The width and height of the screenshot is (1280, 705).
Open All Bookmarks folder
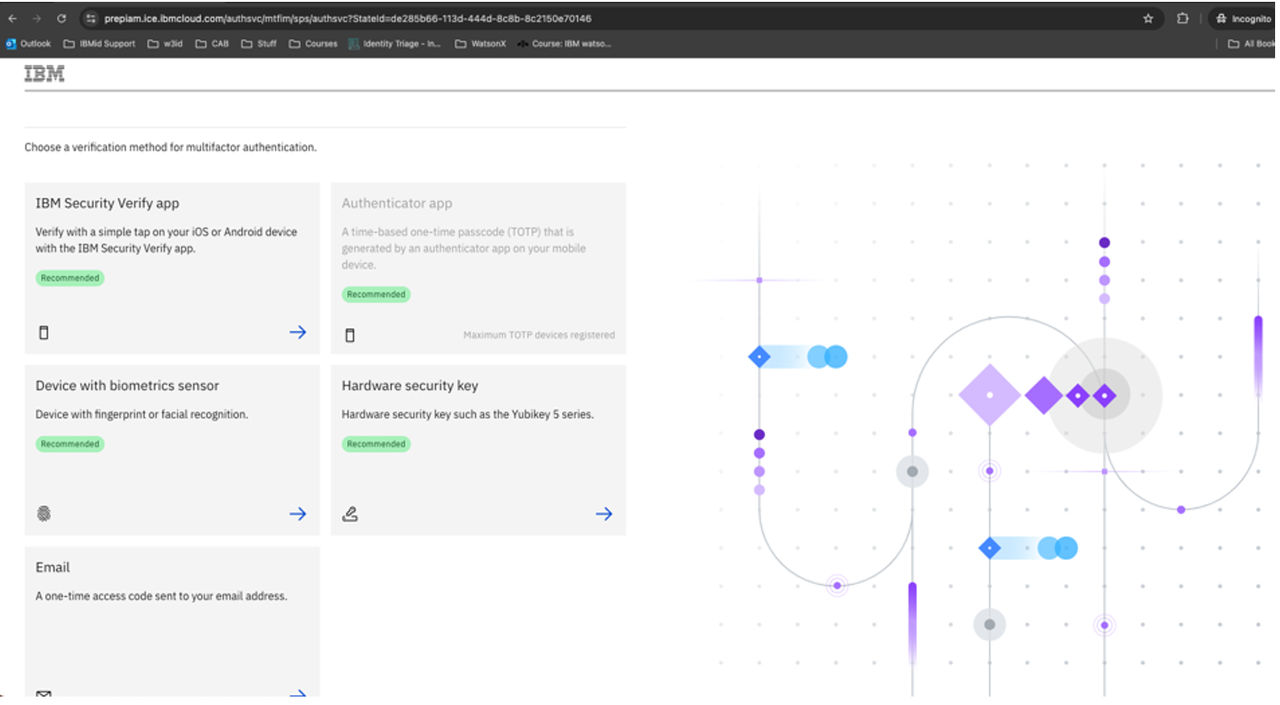(1251, 44)
